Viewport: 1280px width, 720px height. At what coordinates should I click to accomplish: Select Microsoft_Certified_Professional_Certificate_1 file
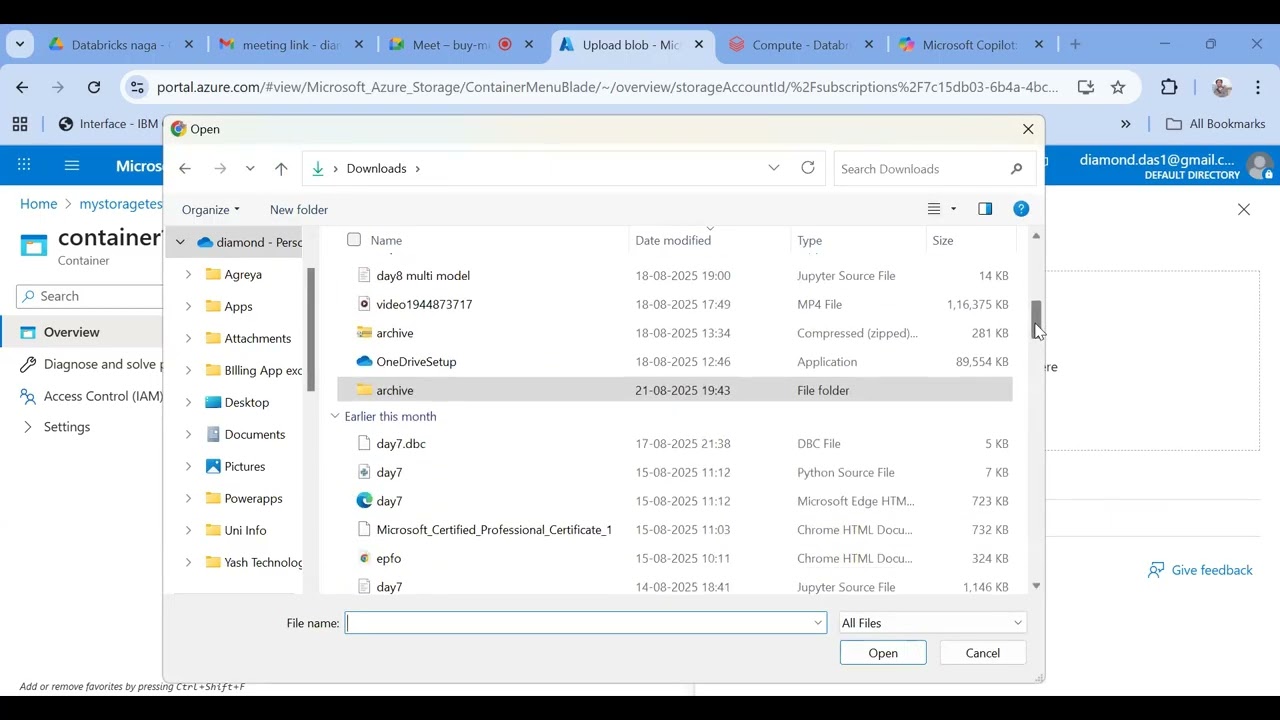click(675, 530)
